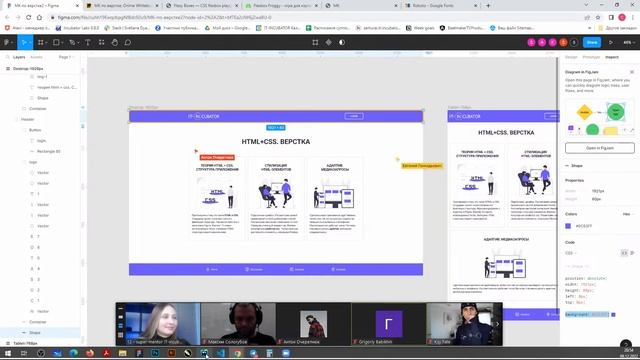Click the orange collaborator avatar

click(563, 42)
